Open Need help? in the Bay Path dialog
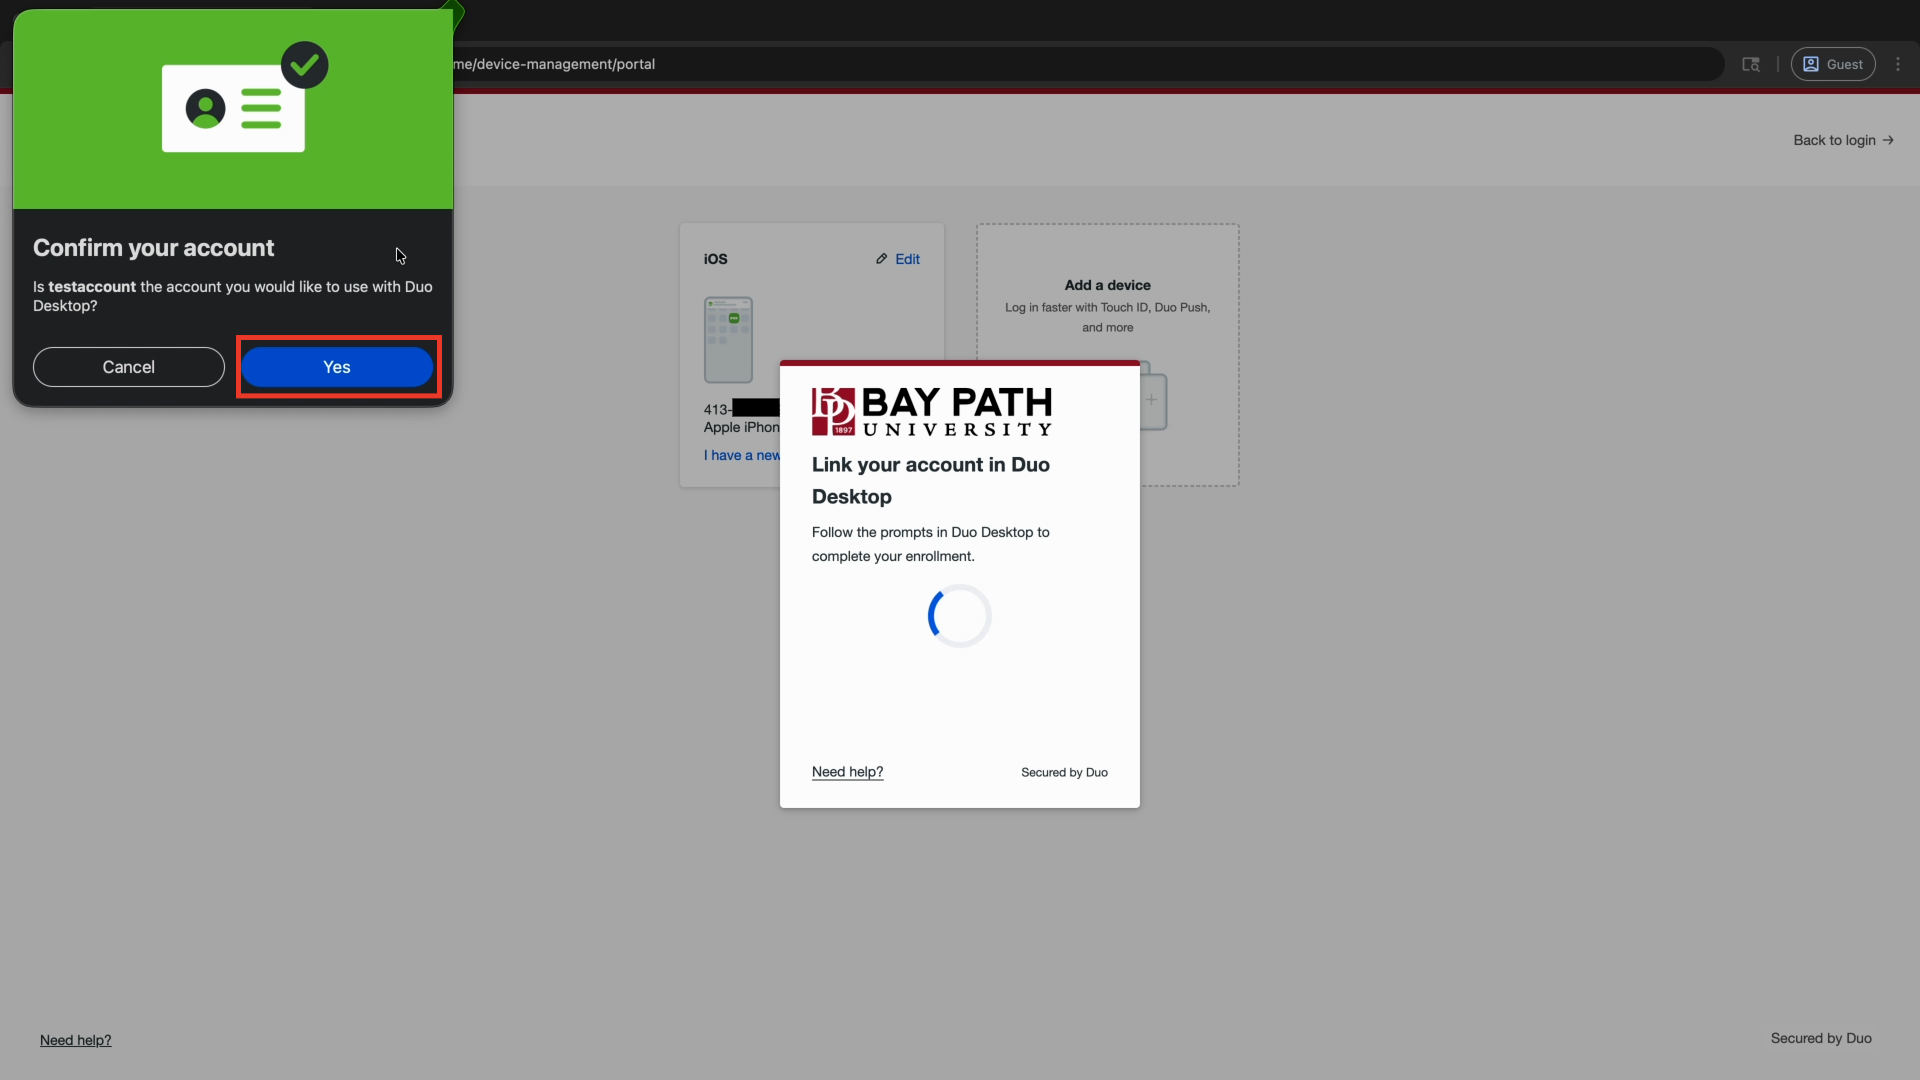Viewport: 1920px width, 1080px height. pos(847,772)
